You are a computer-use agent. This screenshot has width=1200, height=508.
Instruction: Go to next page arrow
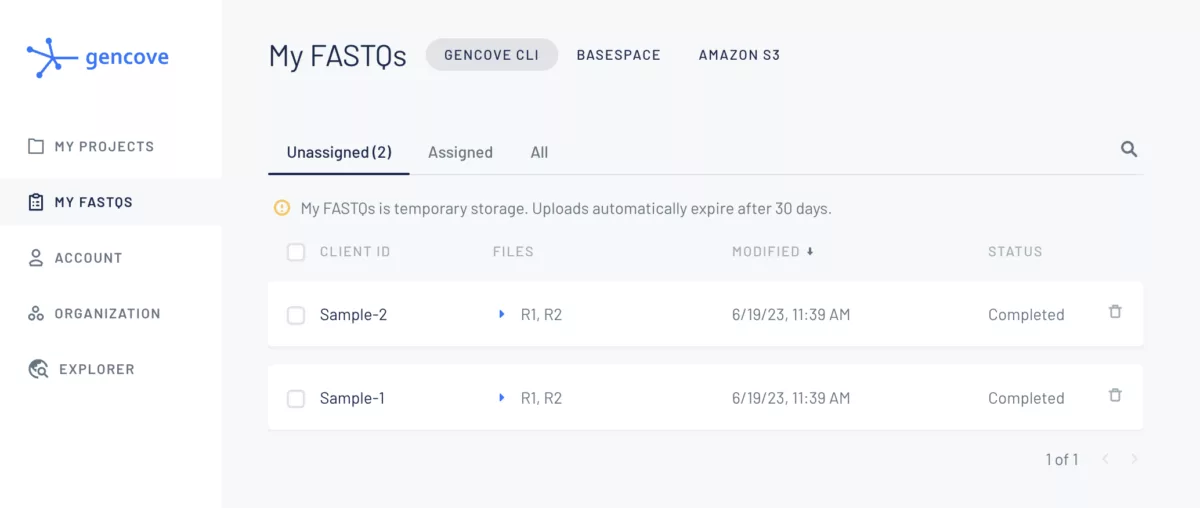tap(1134, 459)
